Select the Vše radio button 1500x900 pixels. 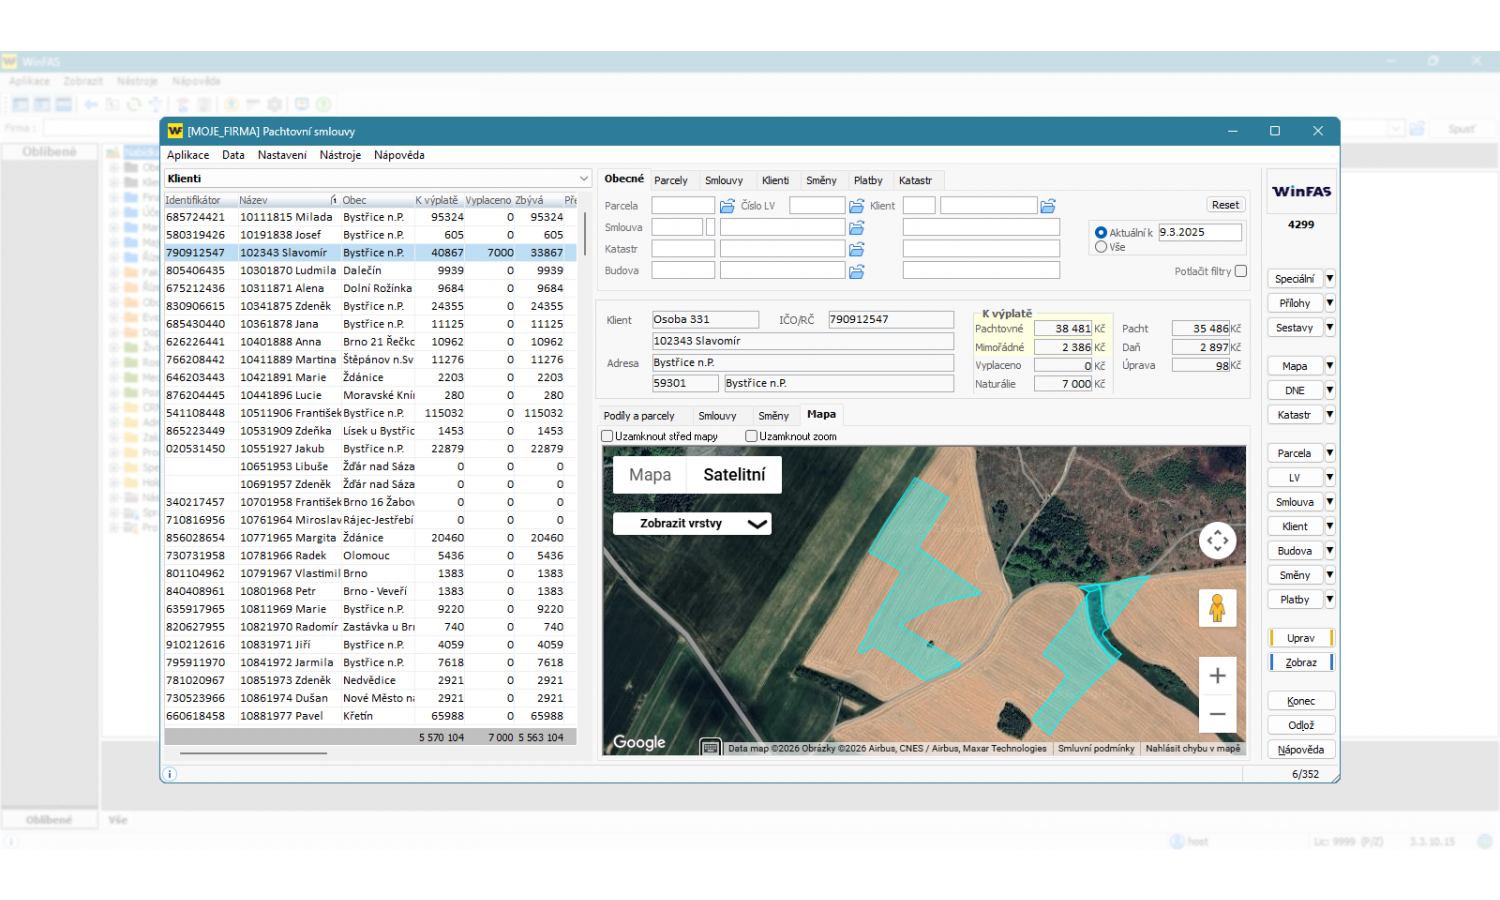tap(1101, 247)
